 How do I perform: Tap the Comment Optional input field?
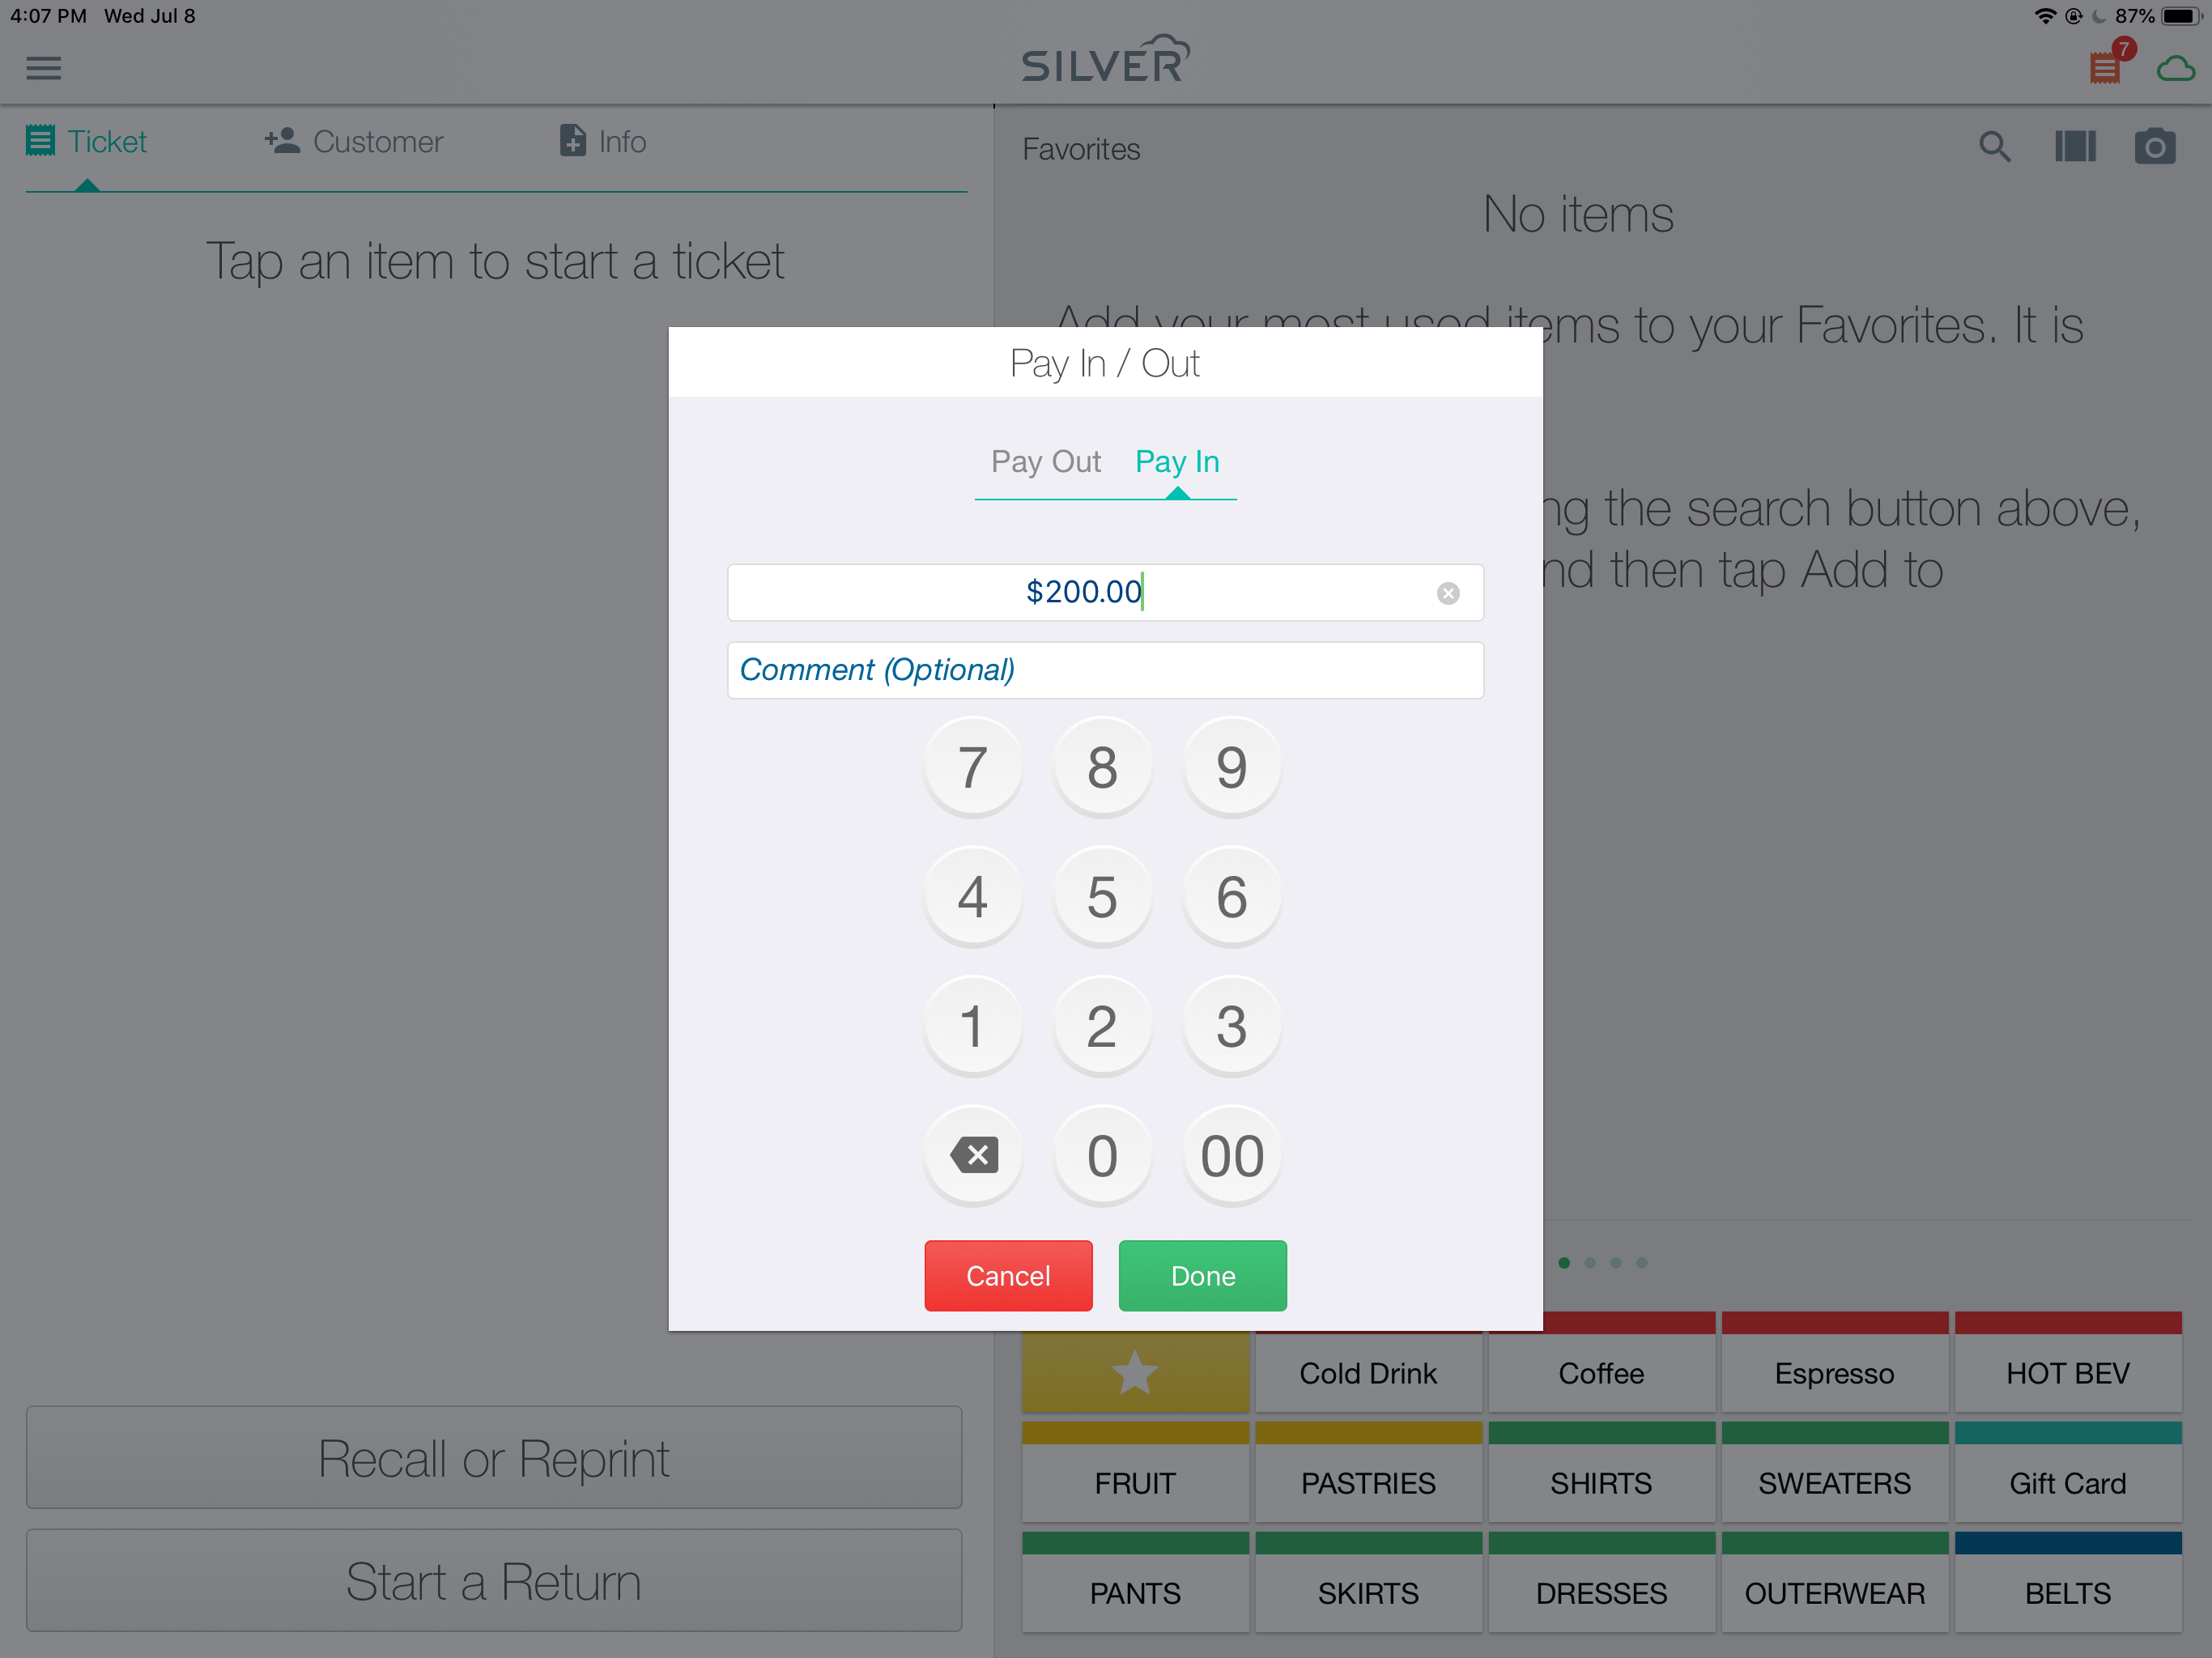[x=1108, y=669]
